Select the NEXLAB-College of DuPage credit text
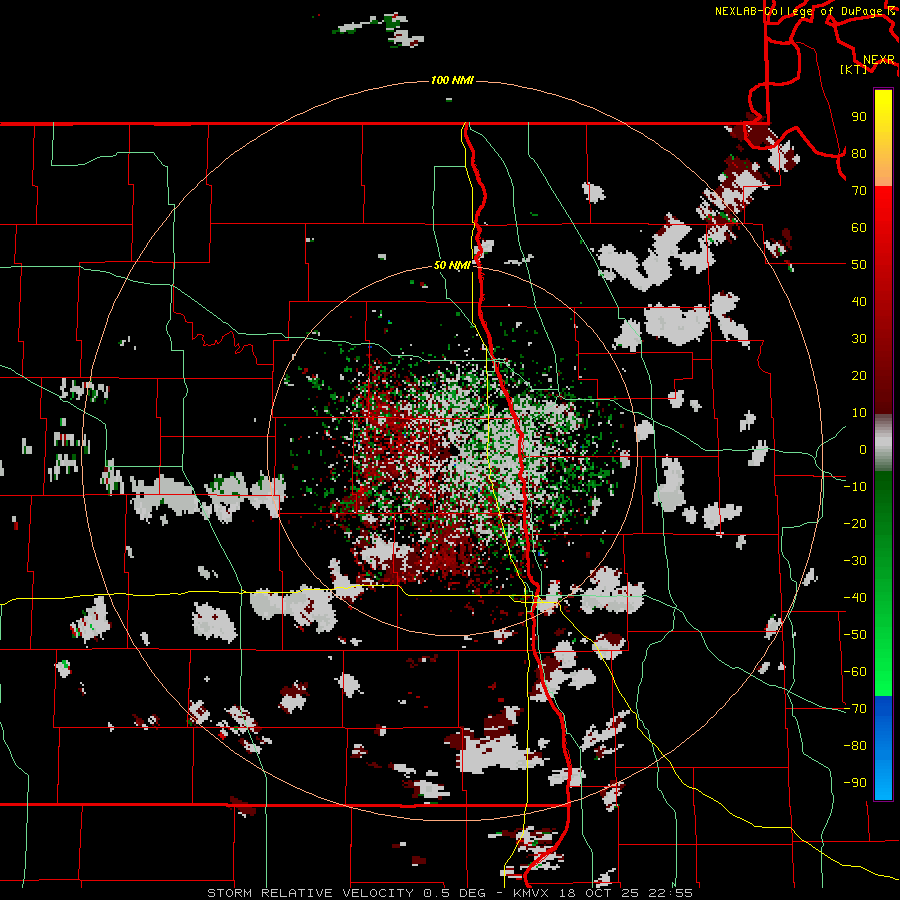The height and width of the screenshot is (900, 900). click(x=799, y=11)
